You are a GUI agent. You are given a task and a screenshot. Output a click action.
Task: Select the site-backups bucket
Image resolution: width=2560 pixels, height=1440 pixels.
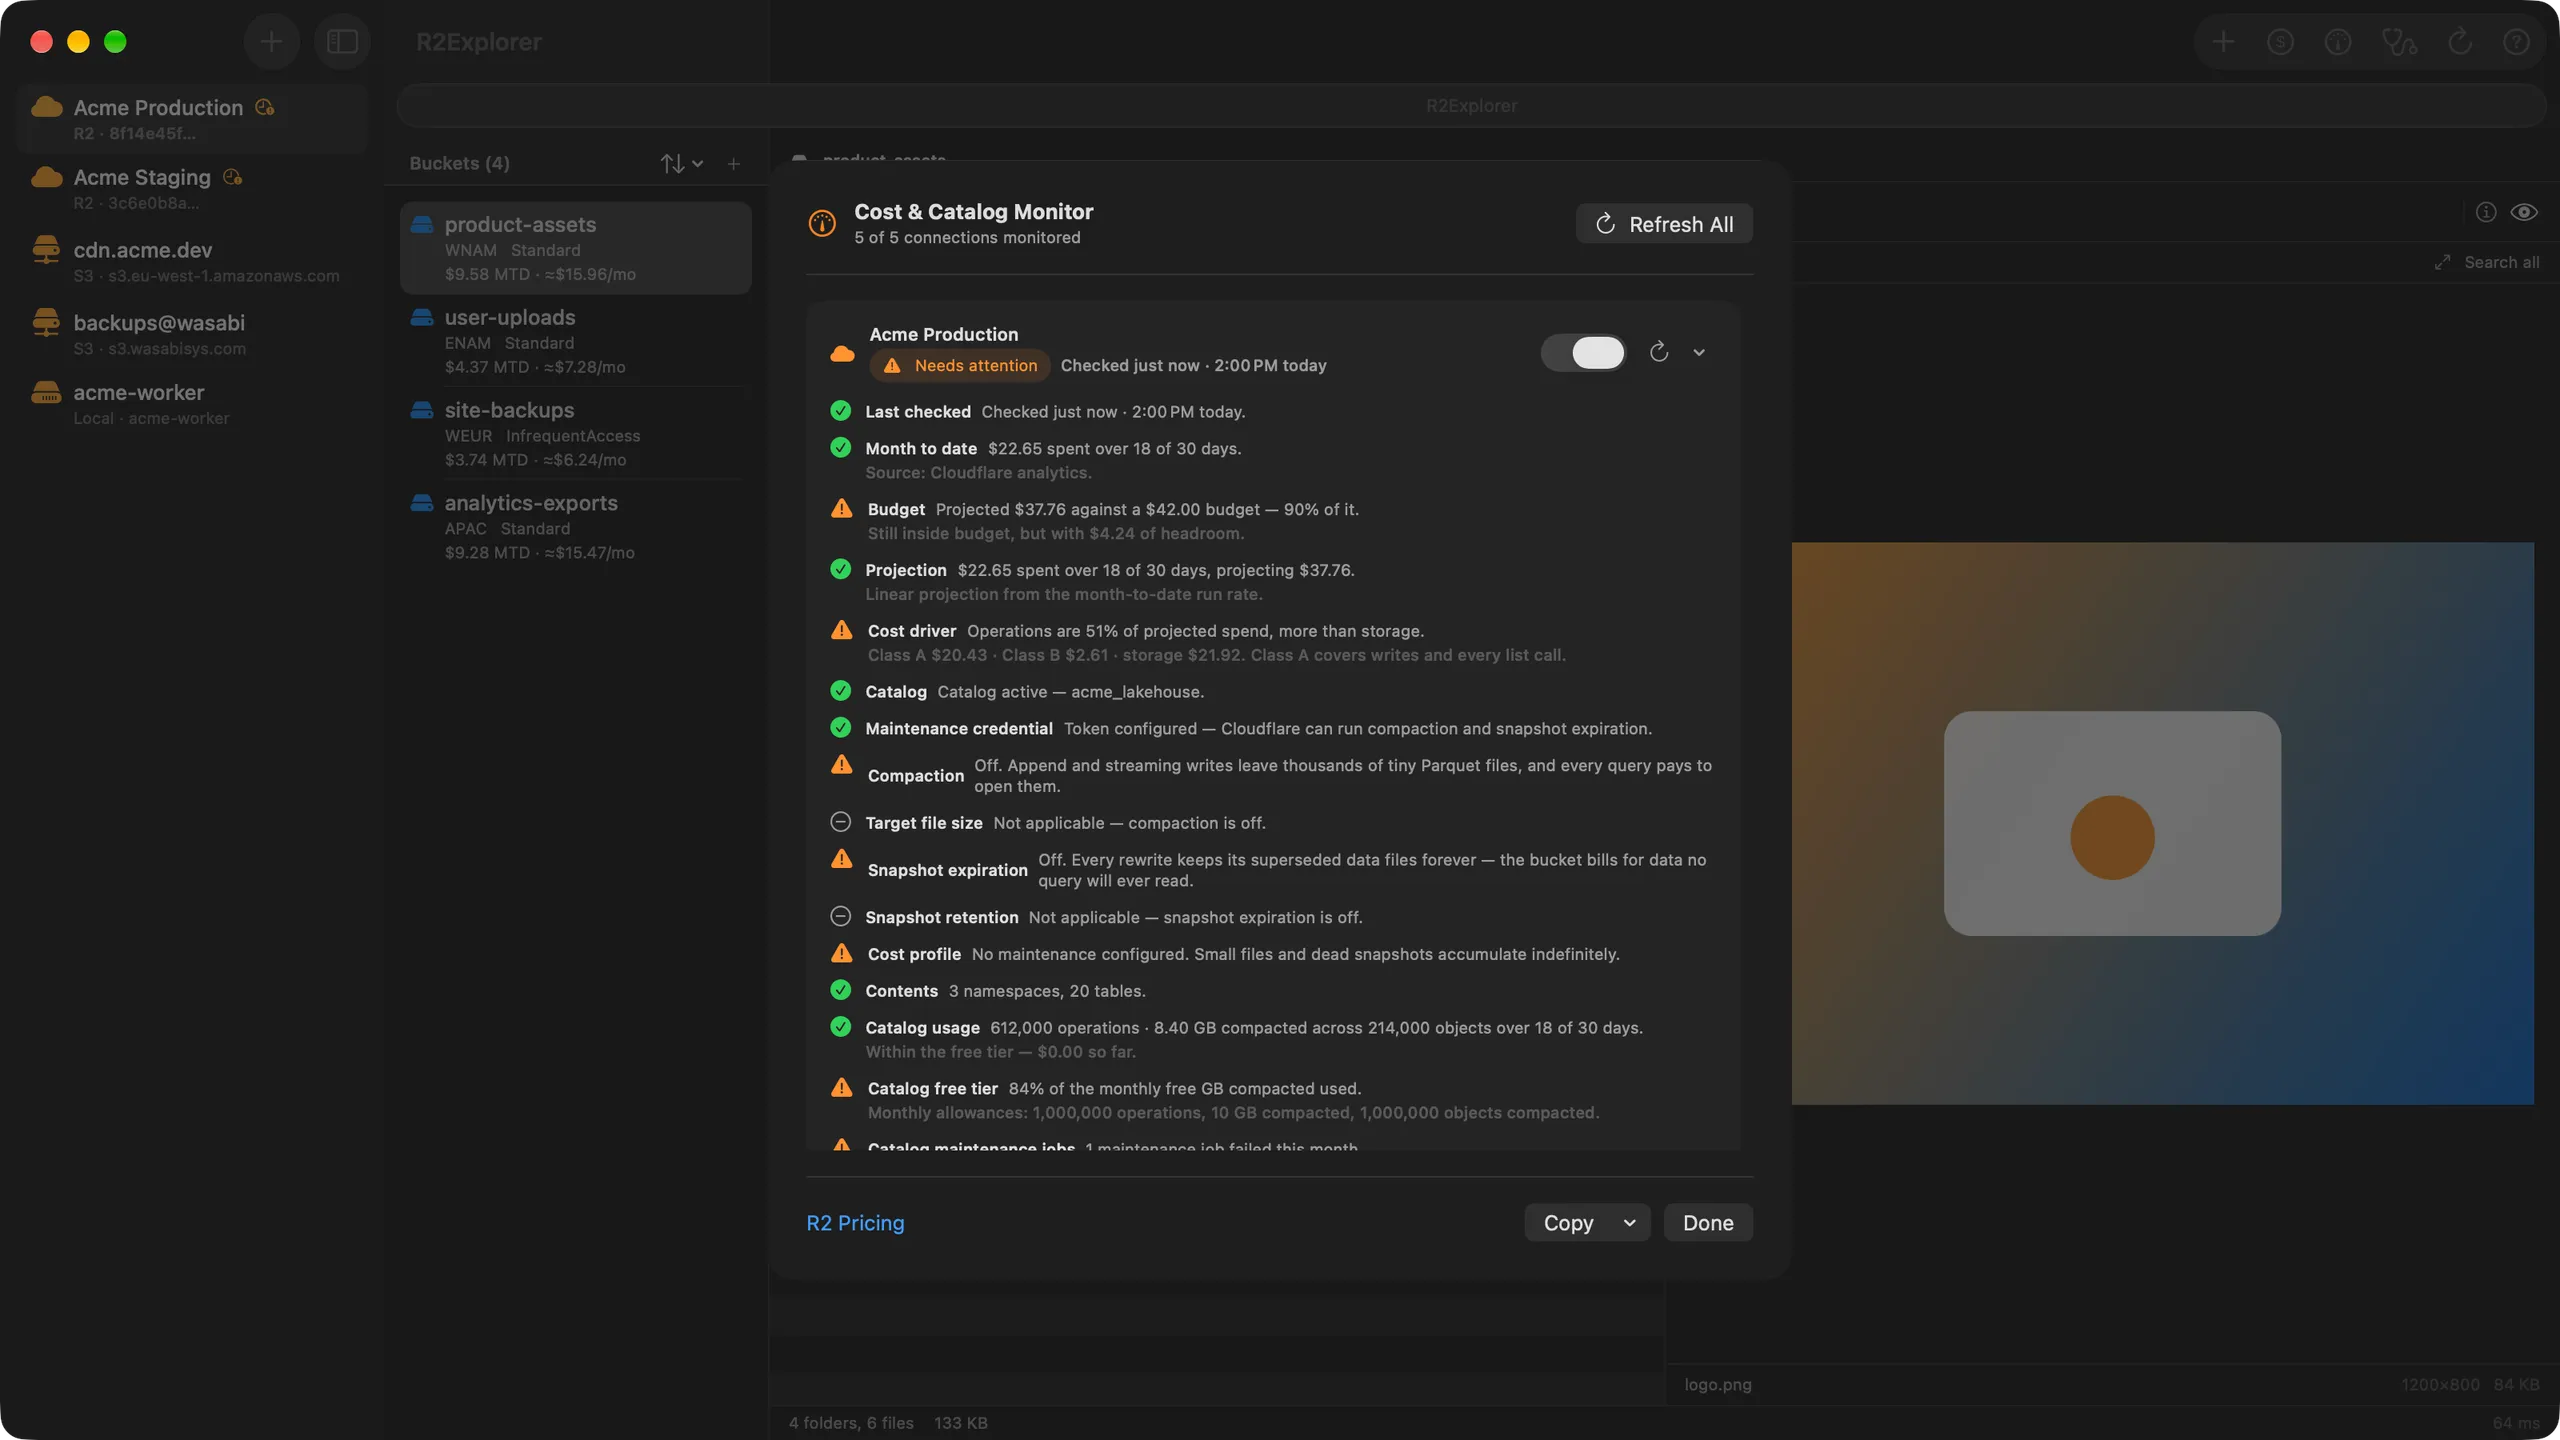tap(575, 434)
